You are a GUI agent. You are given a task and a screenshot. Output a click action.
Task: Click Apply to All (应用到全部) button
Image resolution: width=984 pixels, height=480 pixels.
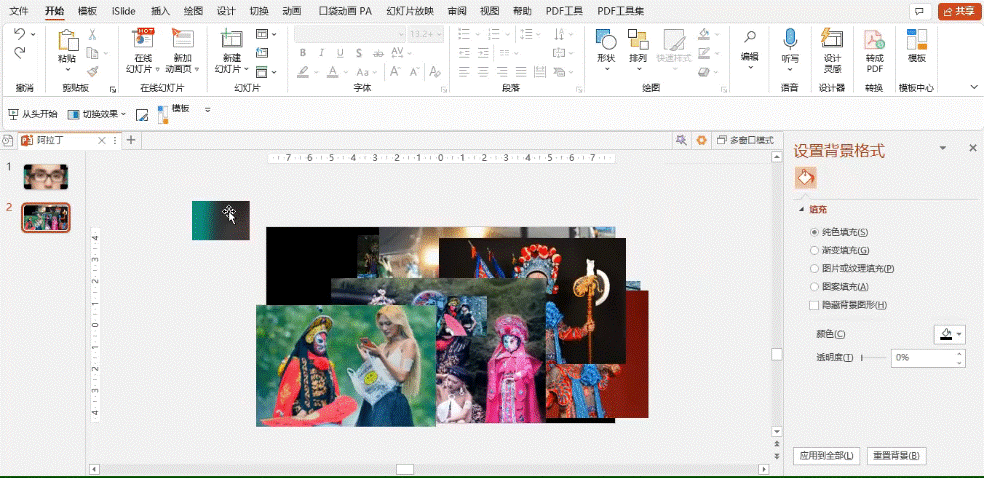tap(826, 456)
